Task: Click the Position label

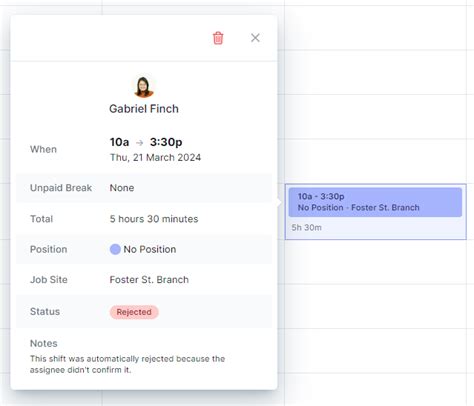Action: tap(49, 249)
